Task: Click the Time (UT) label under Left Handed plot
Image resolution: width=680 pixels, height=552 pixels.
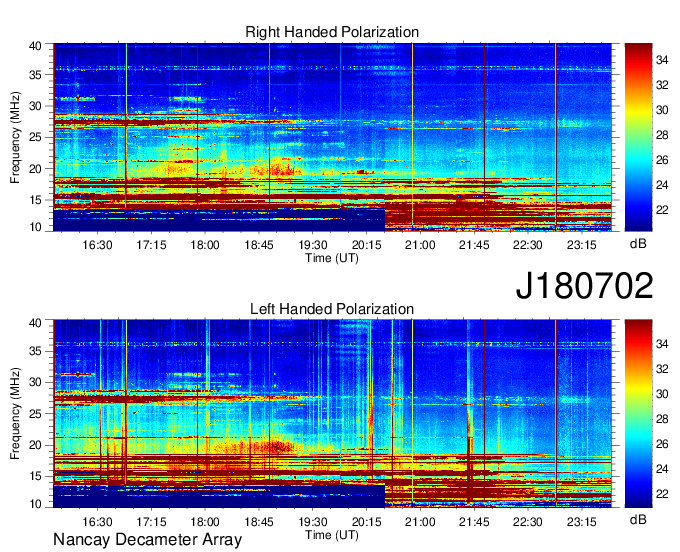Action: [332, 535]
